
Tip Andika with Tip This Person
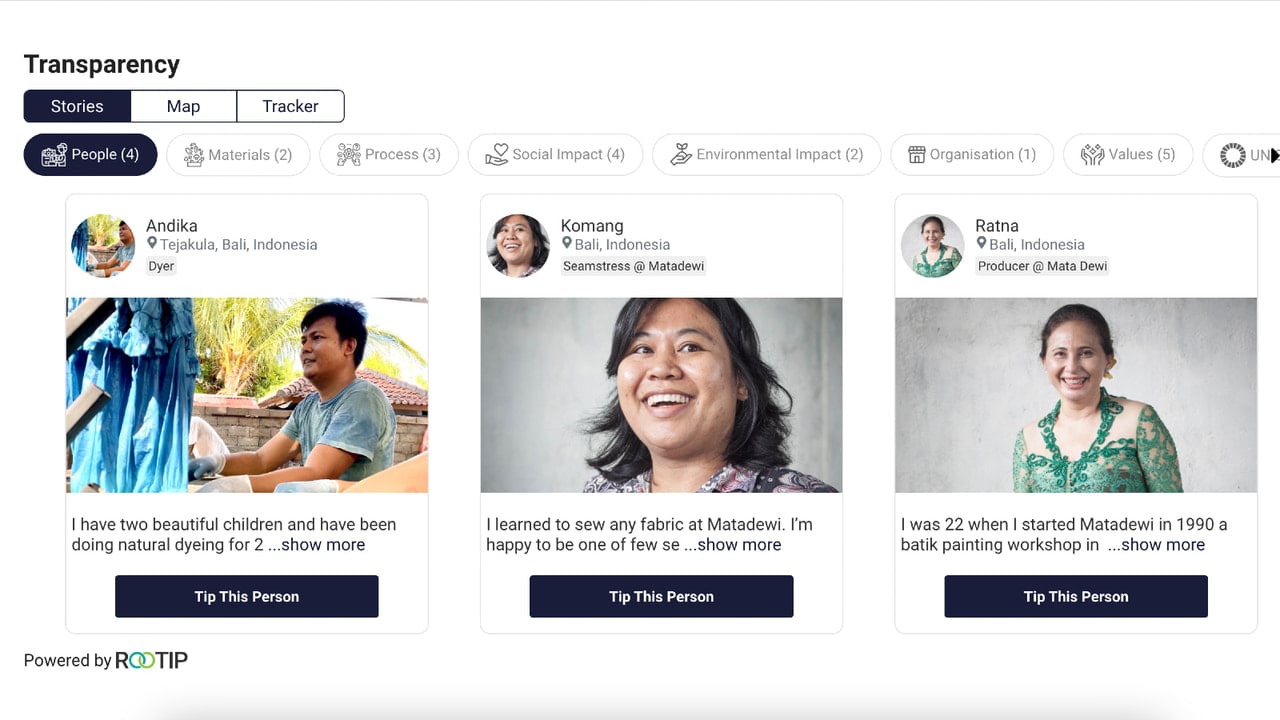[247, 596]
